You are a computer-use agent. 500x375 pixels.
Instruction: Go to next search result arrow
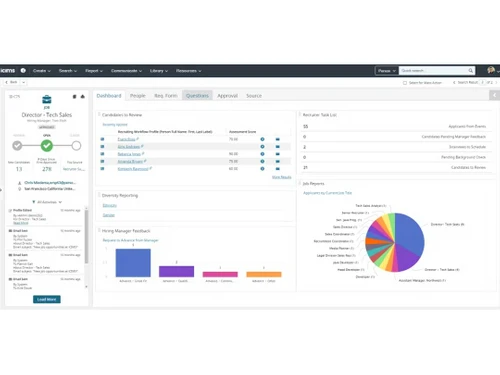point(496,82)
